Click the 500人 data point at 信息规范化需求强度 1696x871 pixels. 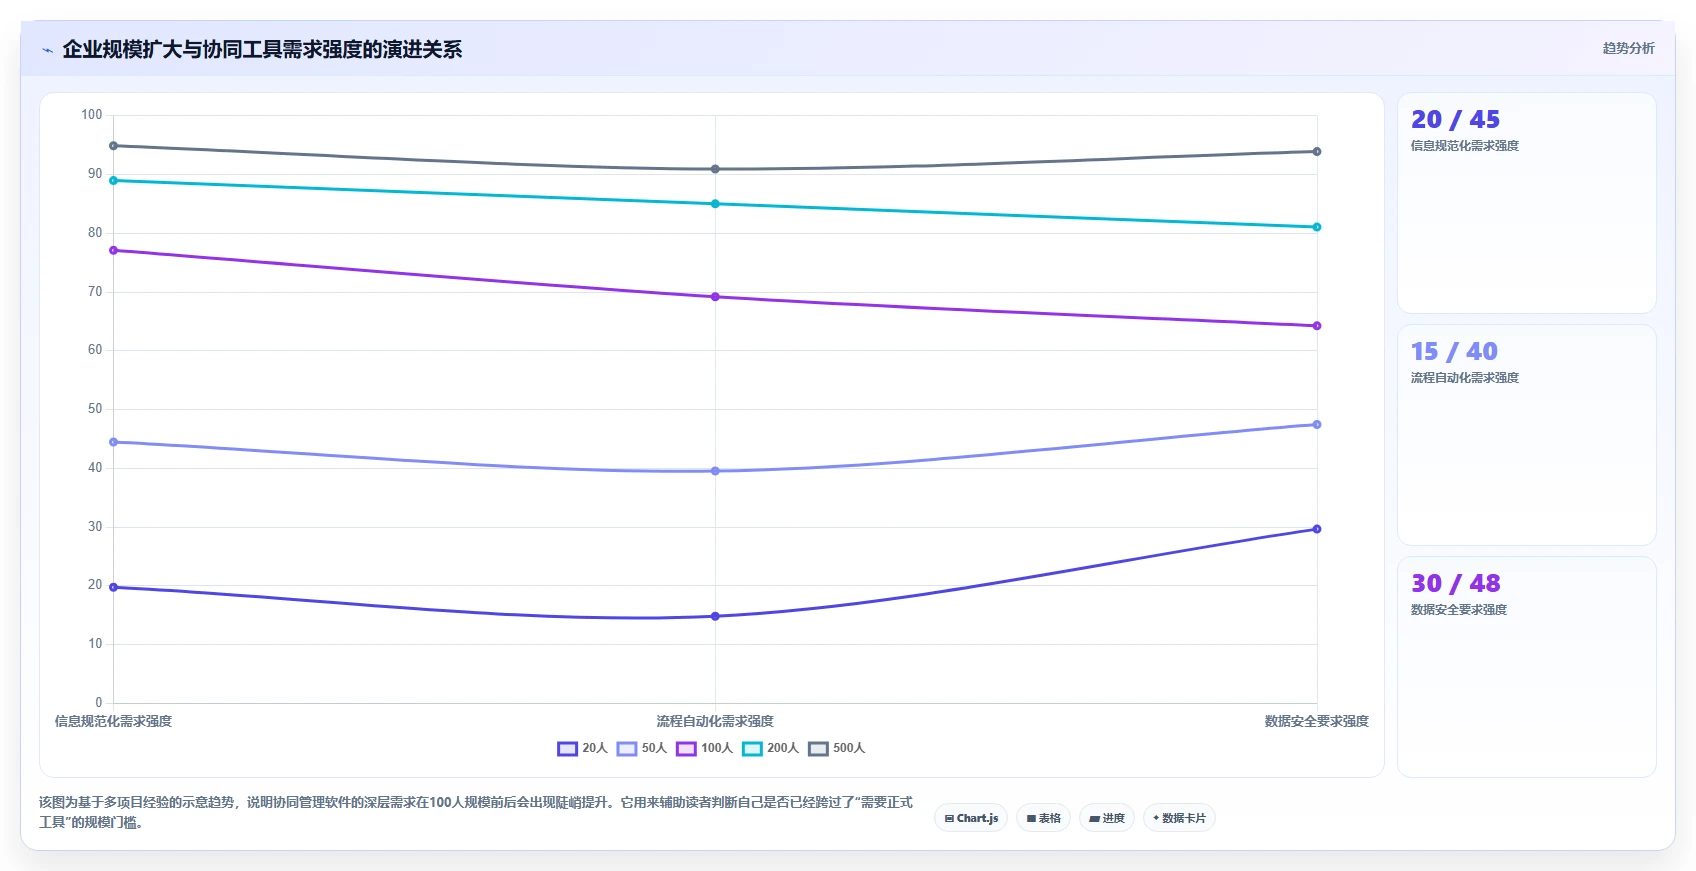113,146
